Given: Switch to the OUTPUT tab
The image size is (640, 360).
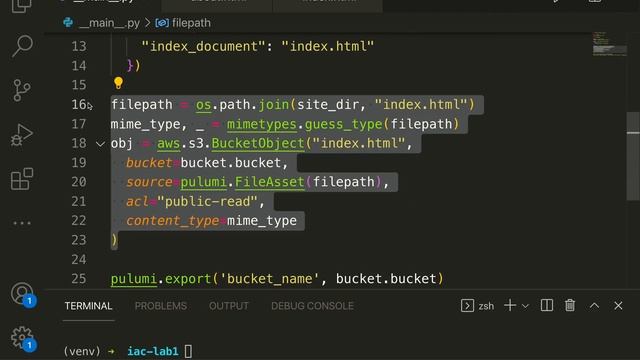Looking at the screenshot, I should tap(229, 306).
